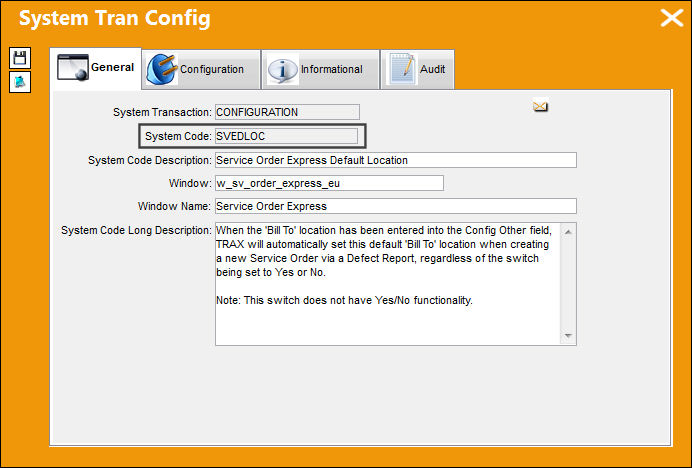Click the Window field w_sv_order_express_eu
The image size is (692, 468).
pyautogui.click(x=329, y=183)
